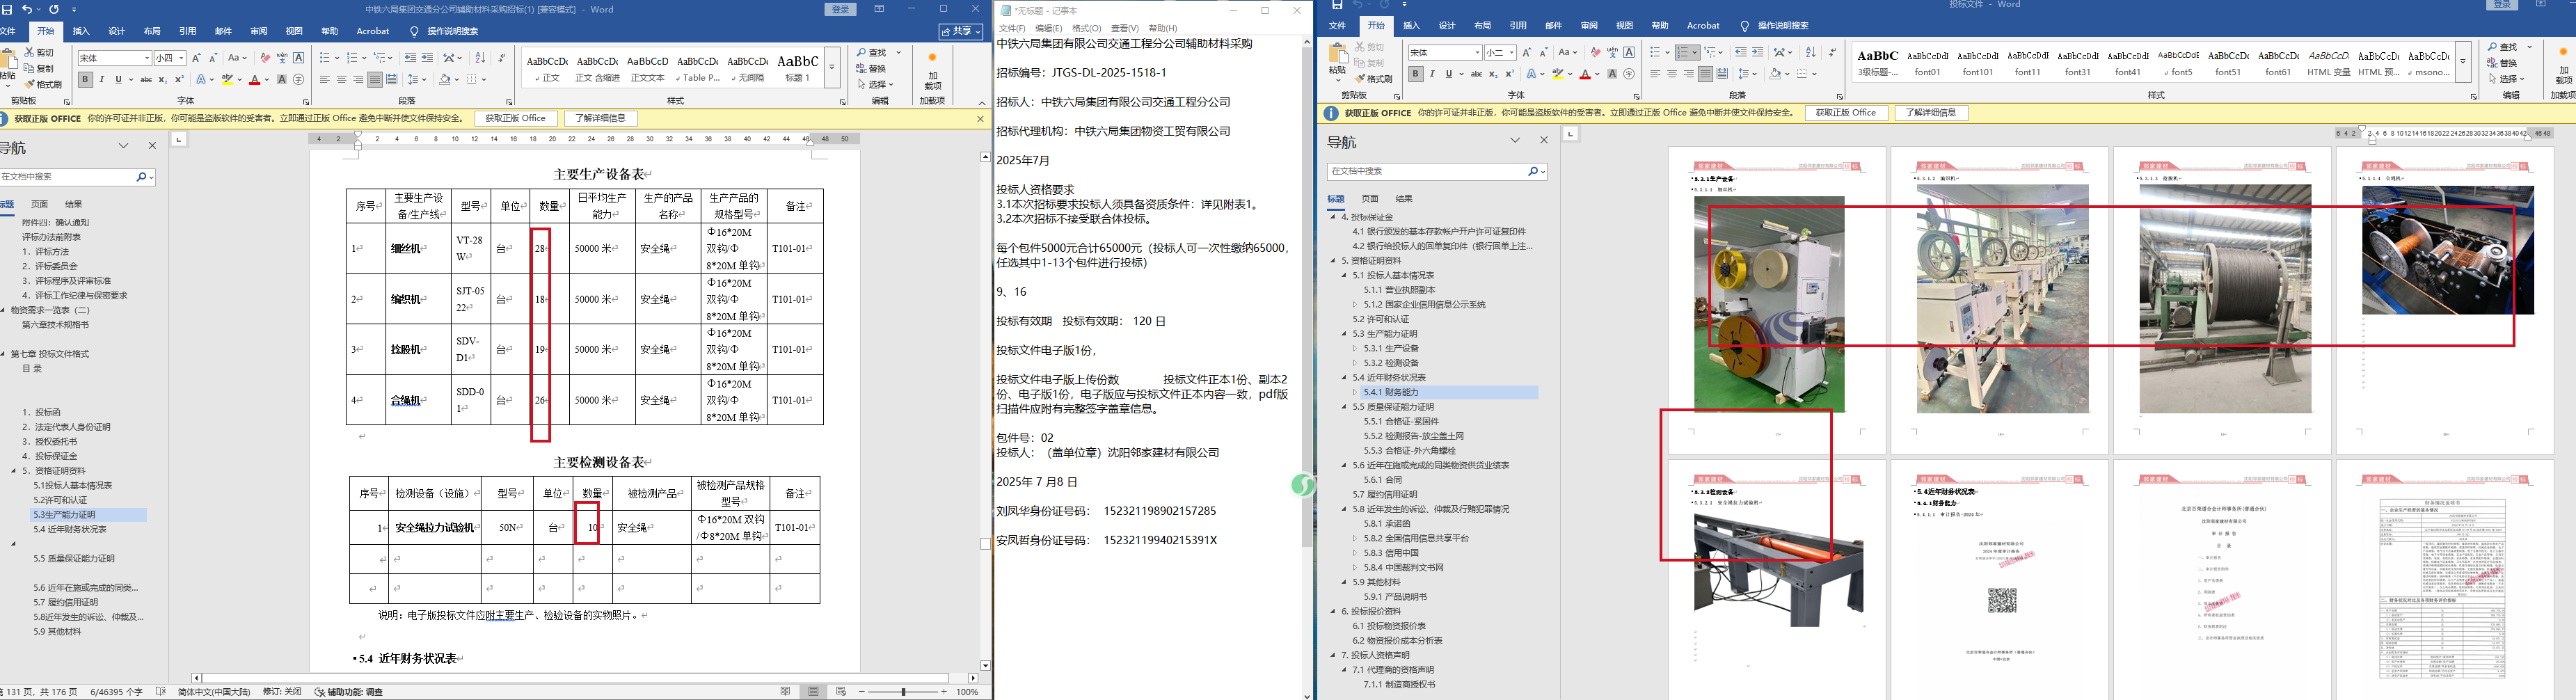
Task: Open the font name dropdown (宋体) in the left Word ribbon
Action: [x=148, y=58]
